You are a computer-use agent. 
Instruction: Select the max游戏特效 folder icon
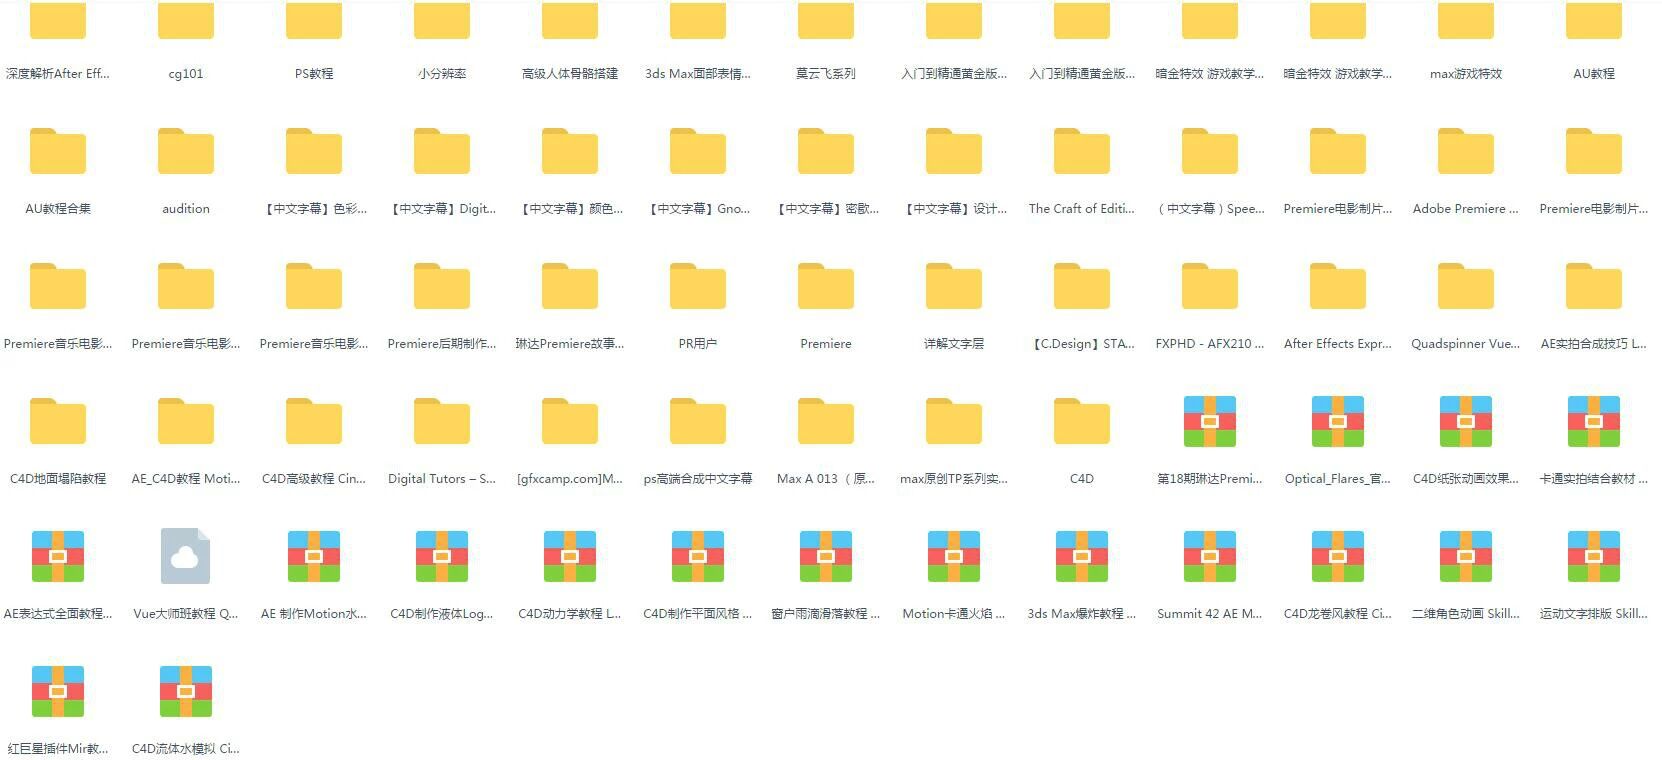click(1466, 20)
